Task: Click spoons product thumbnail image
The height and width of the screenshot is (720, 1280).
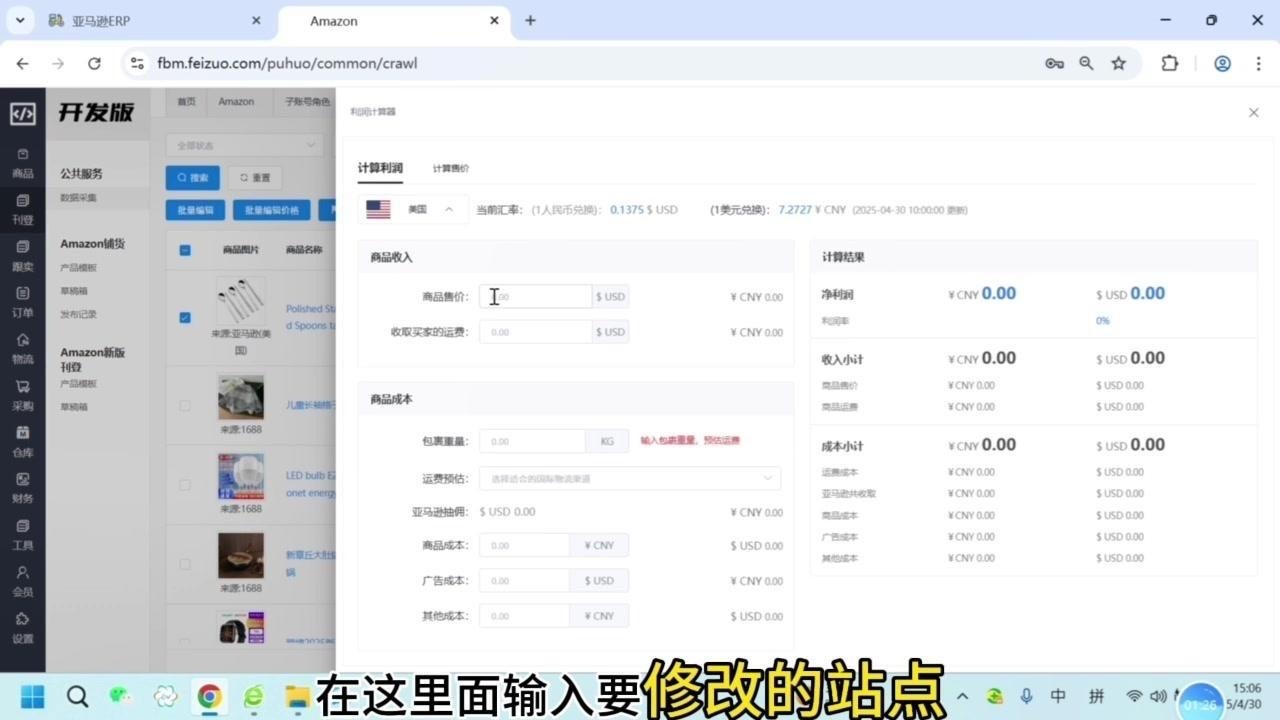Action: 241,300
